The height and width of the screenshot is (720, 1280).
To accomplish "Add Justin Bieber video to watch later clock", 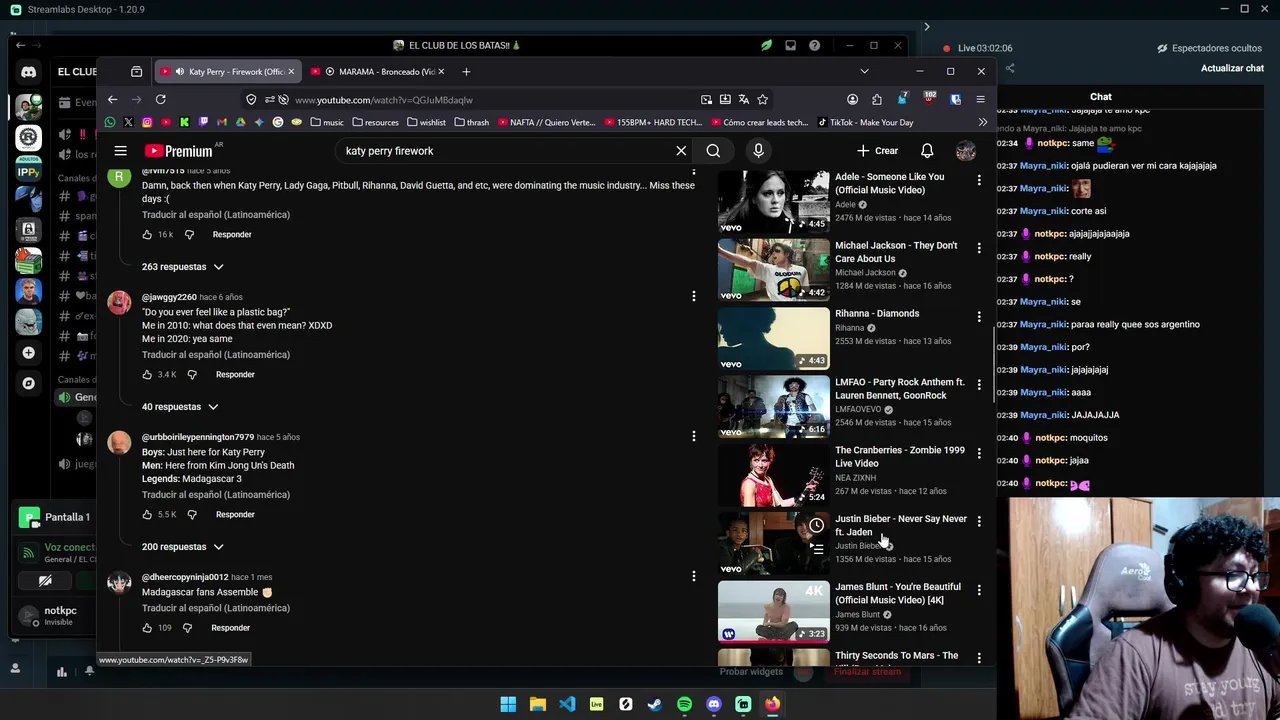I will pos(817,526).
